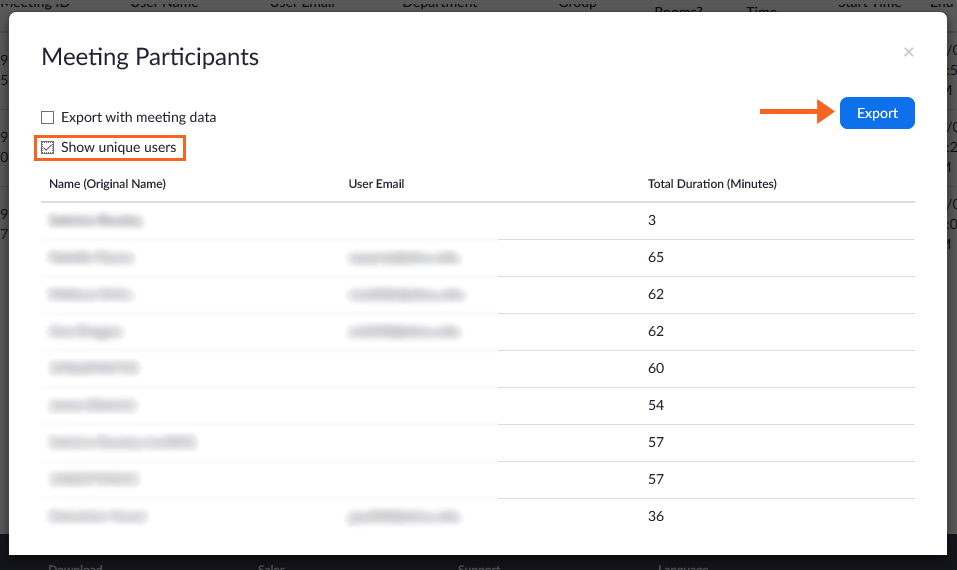This screenshot has height=570, width=957.
Task: Click the blurred participant name in the 54-minute row
Action: (x=90, y=405)
